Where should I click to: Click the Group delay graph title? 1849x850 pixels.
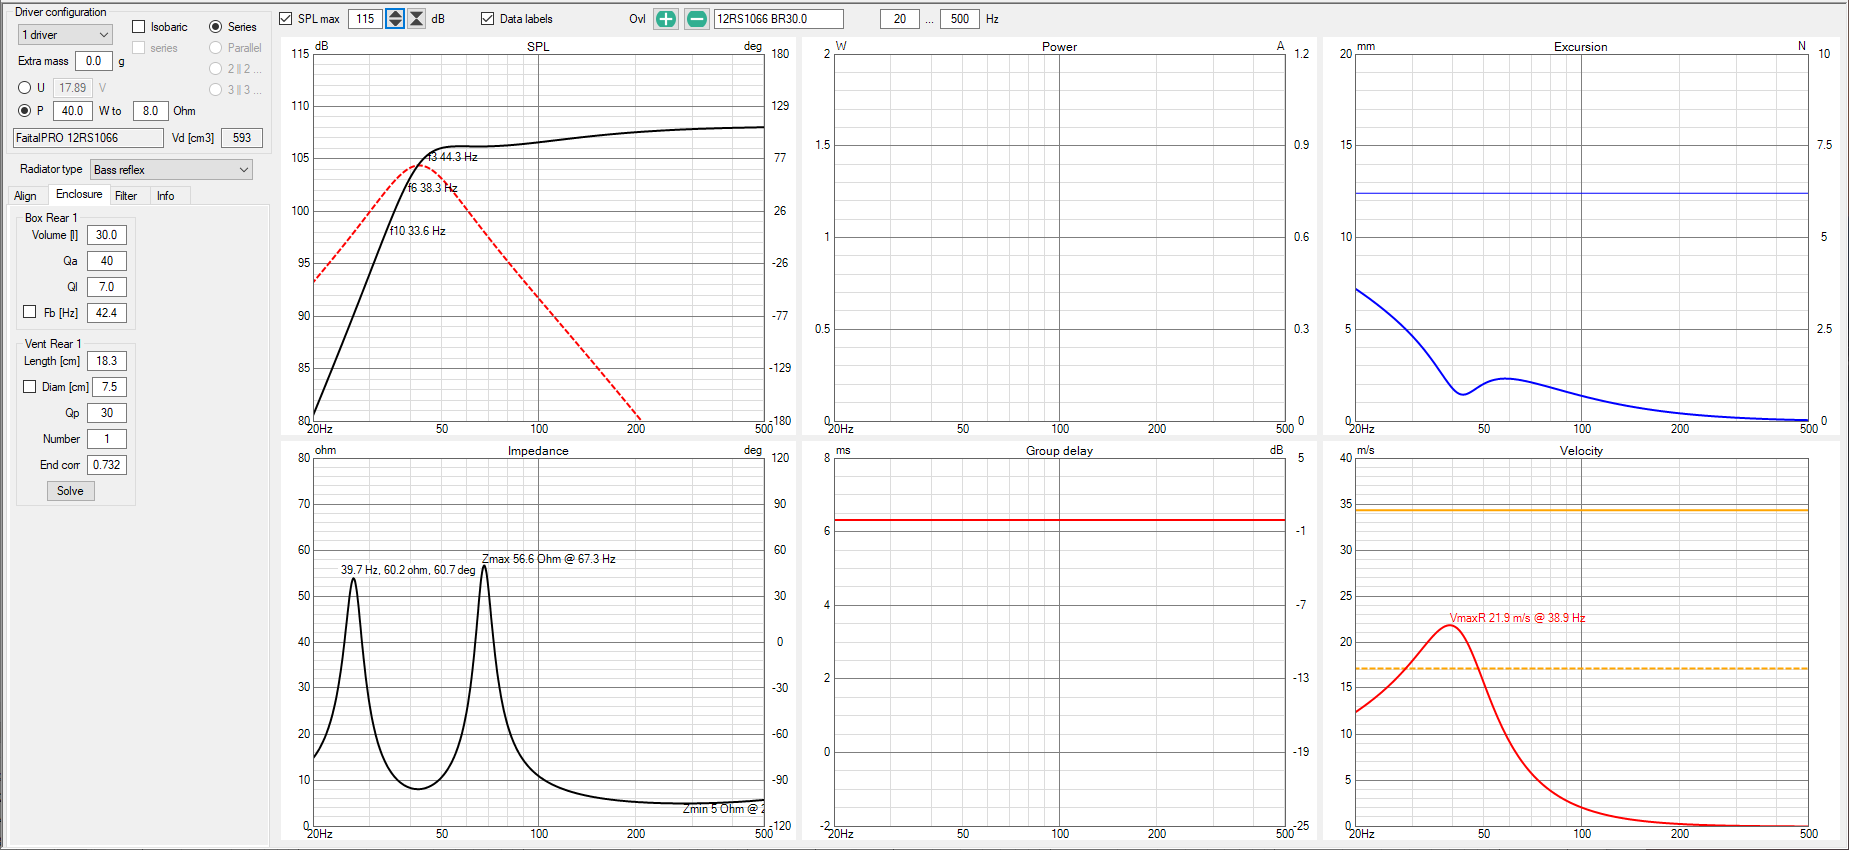1060,451
